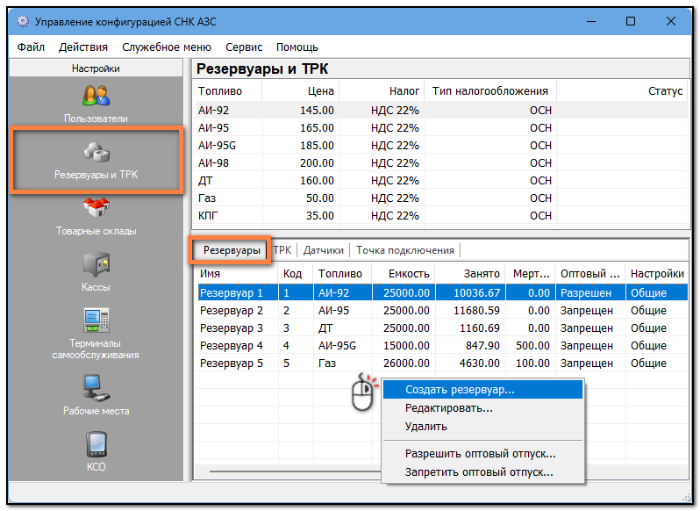Open the Кассы safe icon
700x511 pixels.
pos(96,271)
